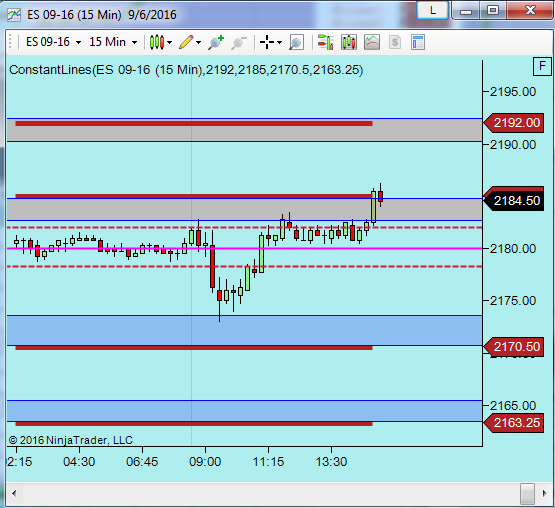Expand the chart style dropdown arrow
Viewport: 555px width, 508px height.
click(170, 43)
